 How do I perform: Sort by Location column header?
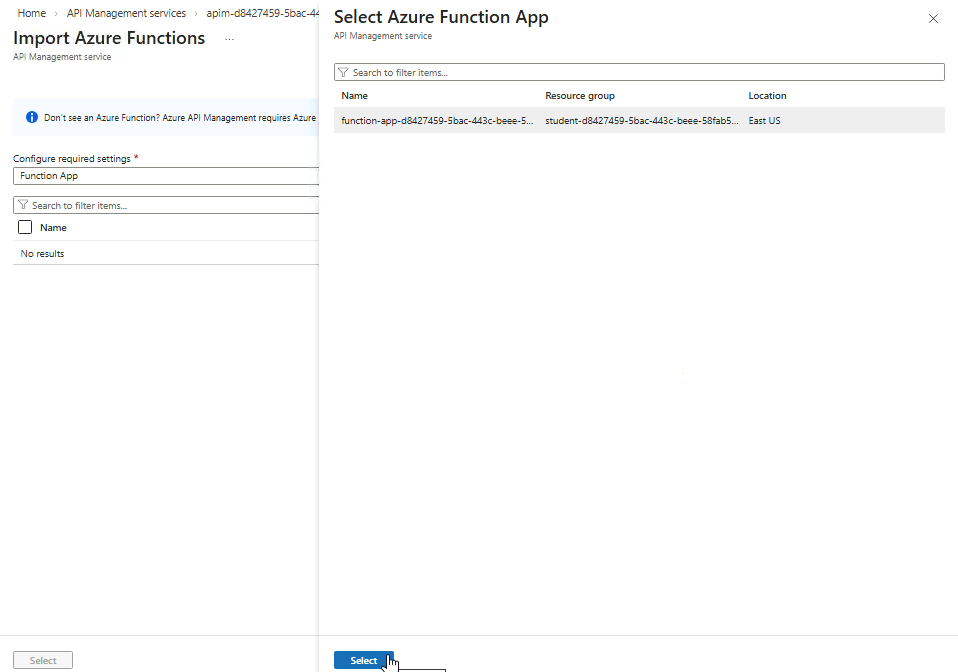pyautogui.click(x=767, y=96)
